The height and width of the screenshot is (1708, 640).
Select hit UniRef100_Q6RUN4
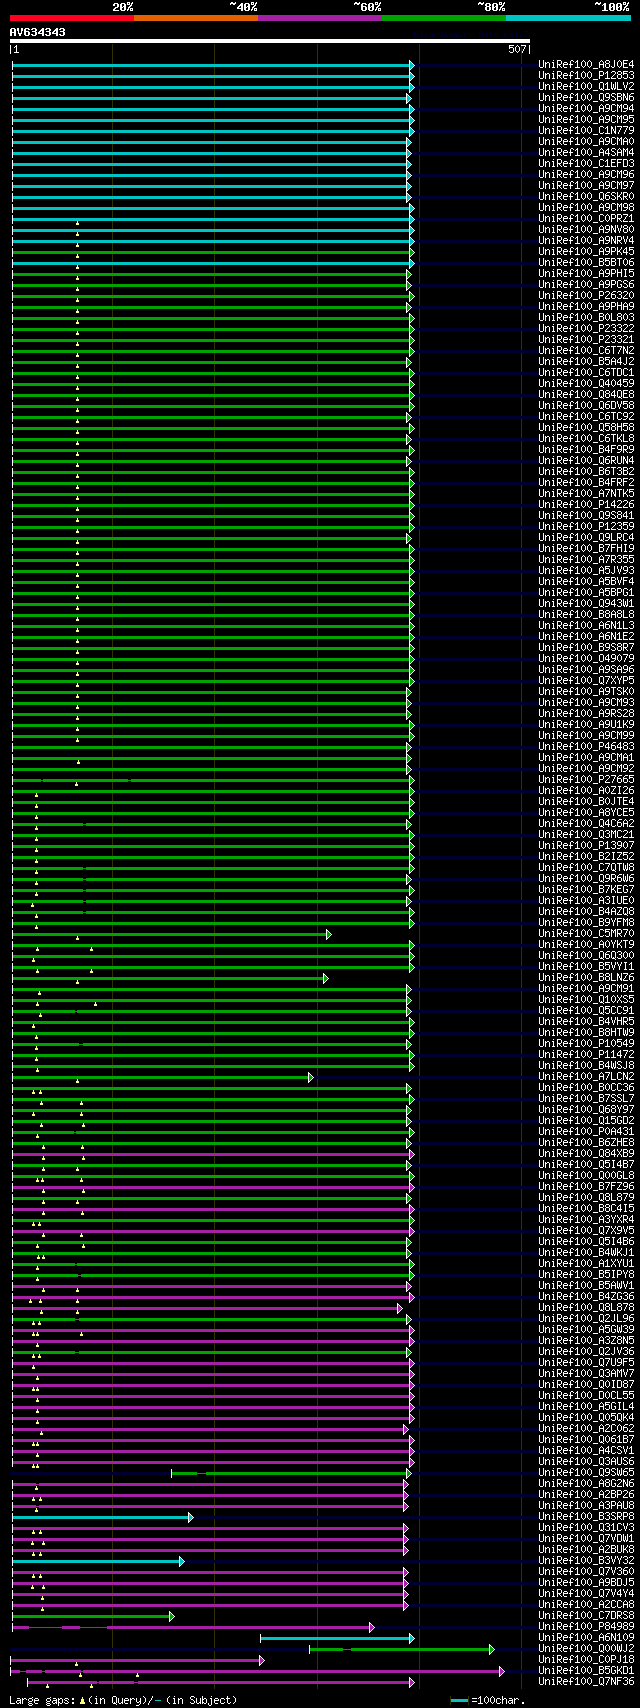586,460
